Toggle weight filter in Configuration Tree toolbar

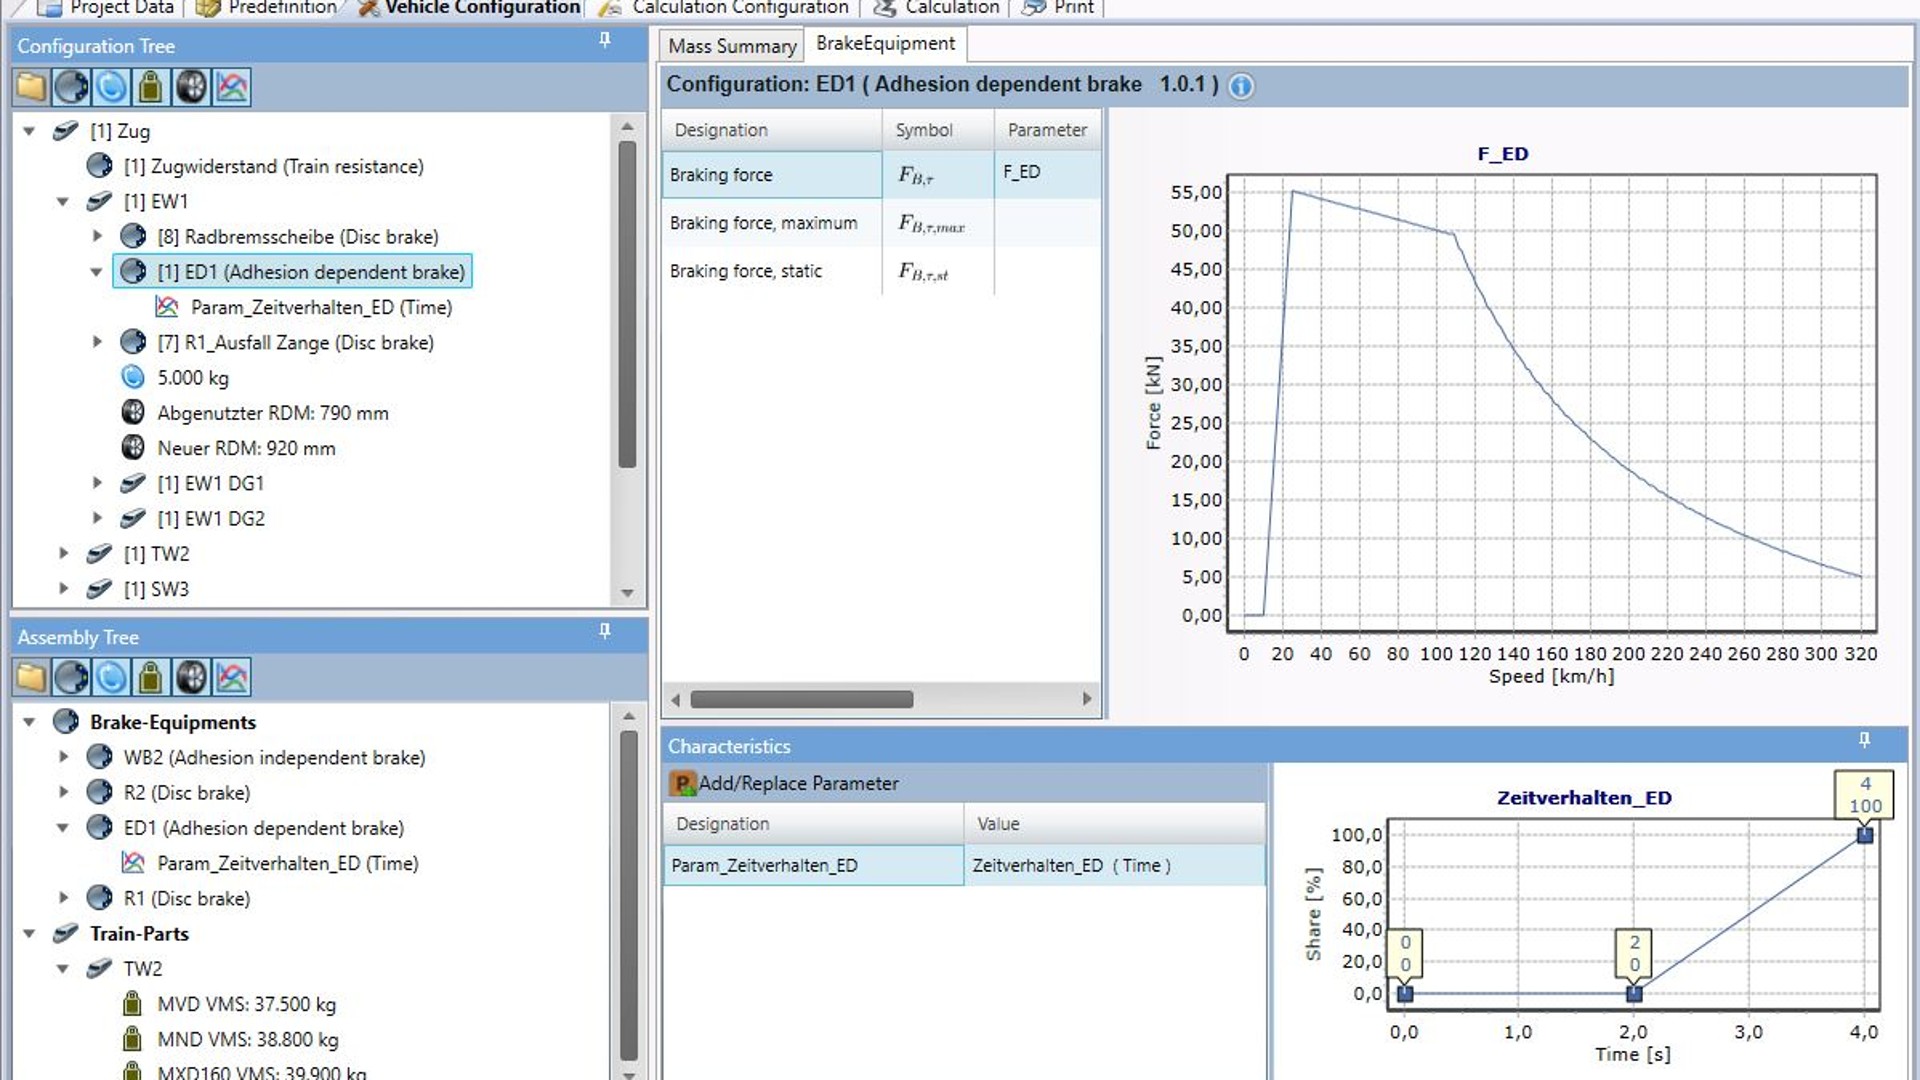pos(151,87)
